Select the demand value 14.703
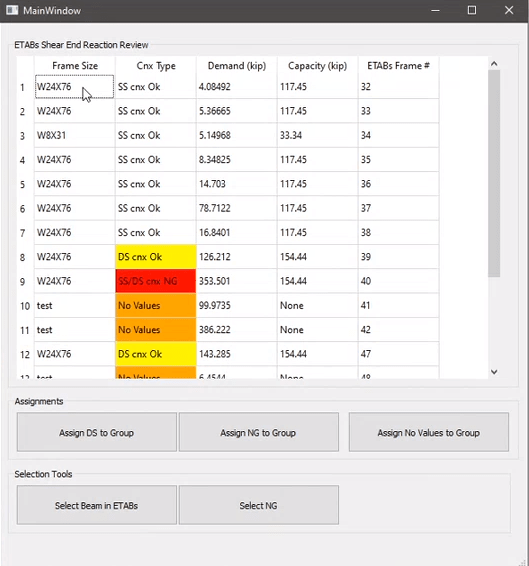 (x=237, y=184)
